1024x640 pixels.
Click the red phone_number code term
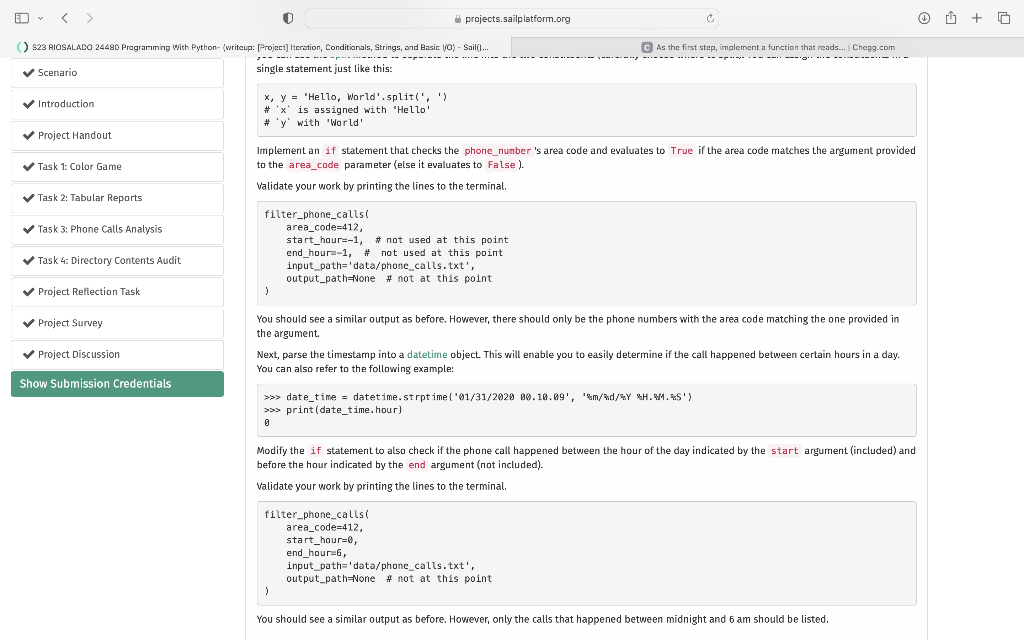pyautogui.click(x=498, y=151)
